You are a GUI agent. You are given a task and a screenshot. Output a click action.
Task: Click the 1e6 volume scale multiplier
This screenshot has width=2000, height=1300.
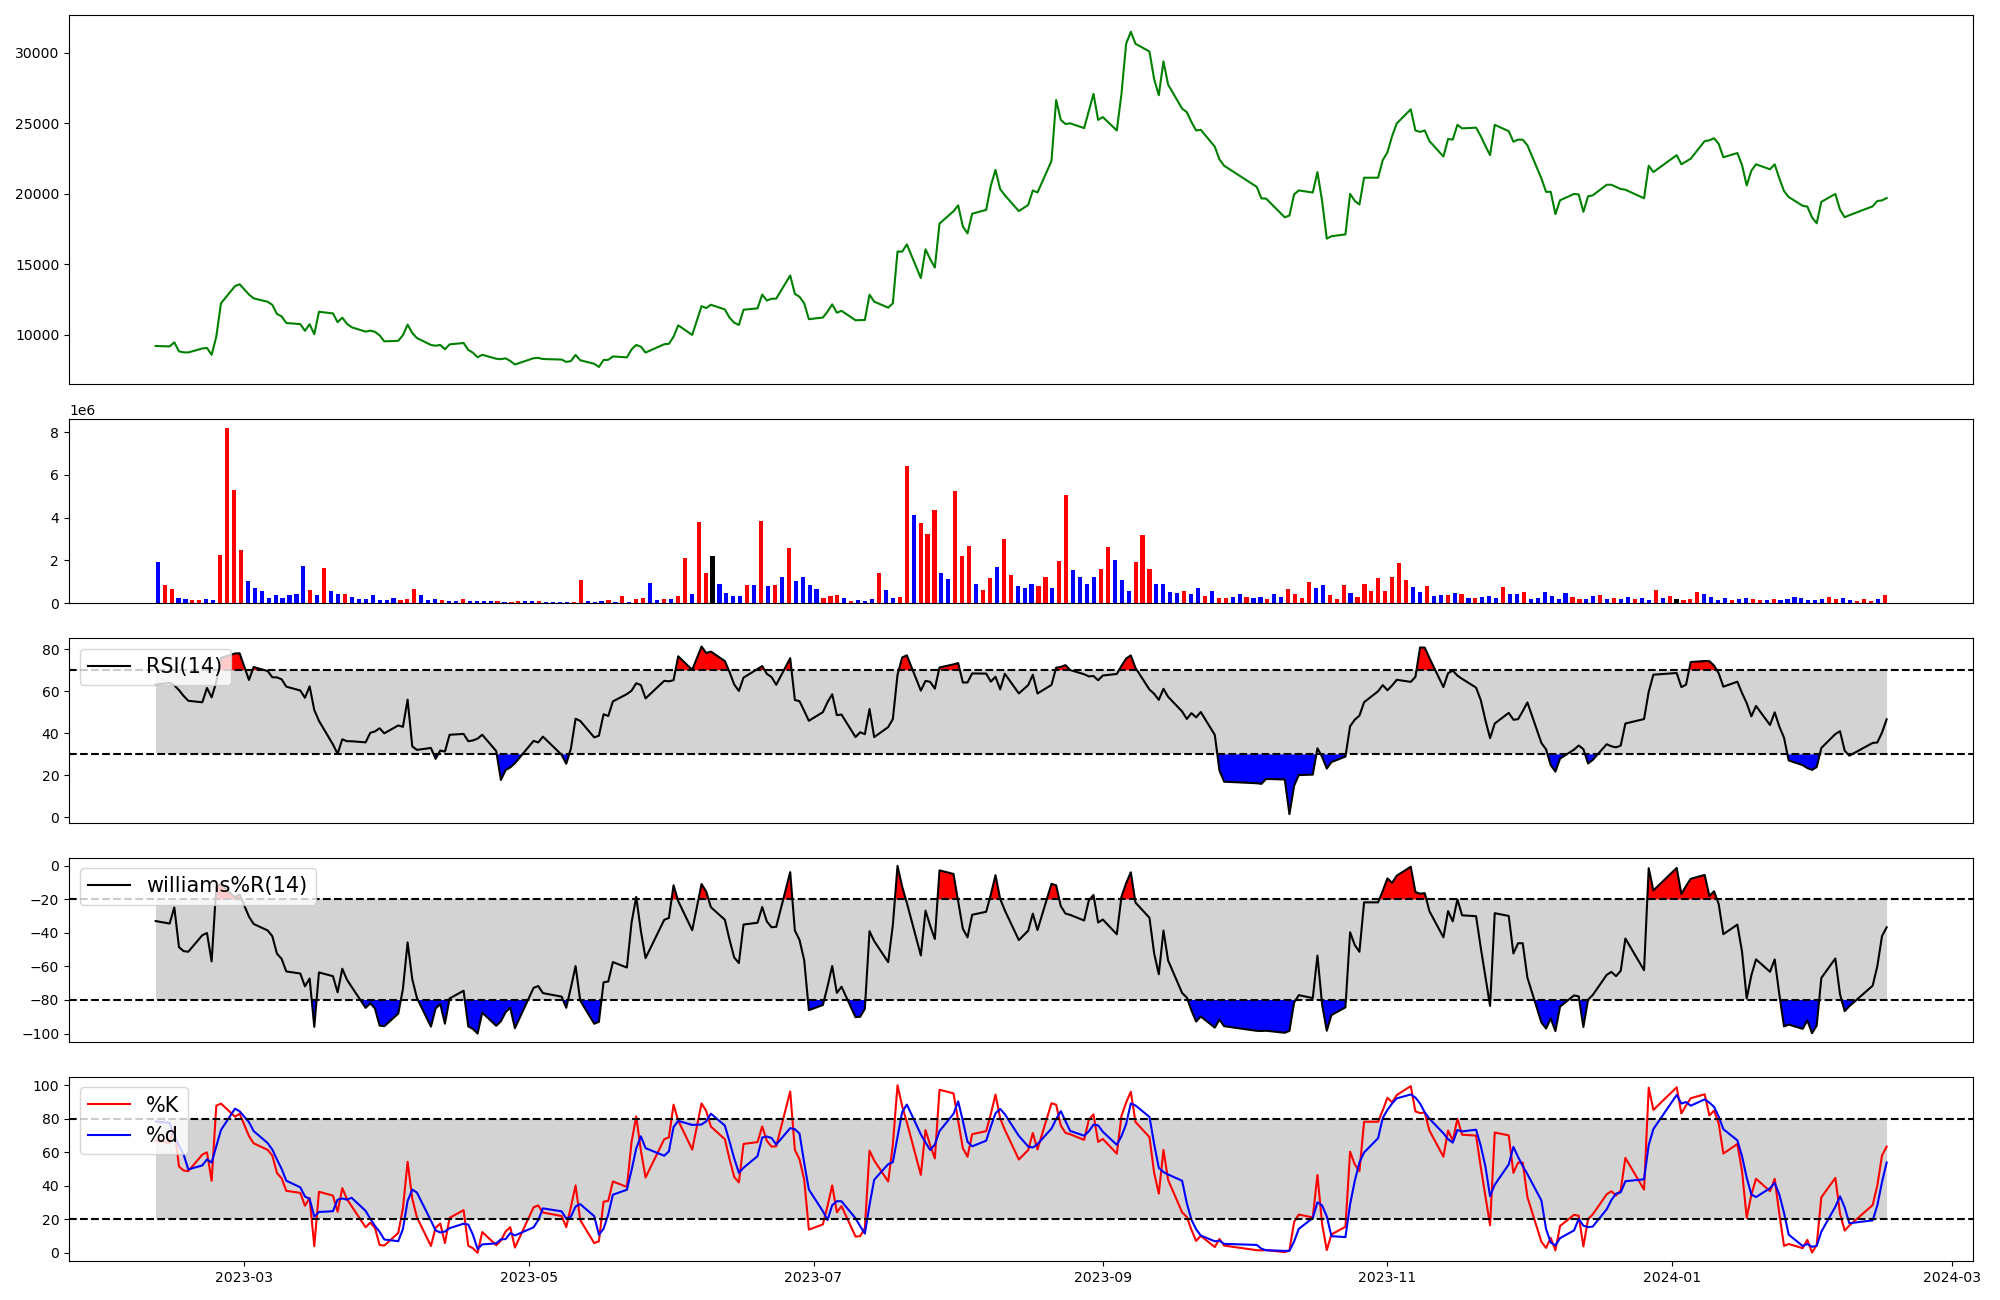pyautogui.click(x=82, y=410)
